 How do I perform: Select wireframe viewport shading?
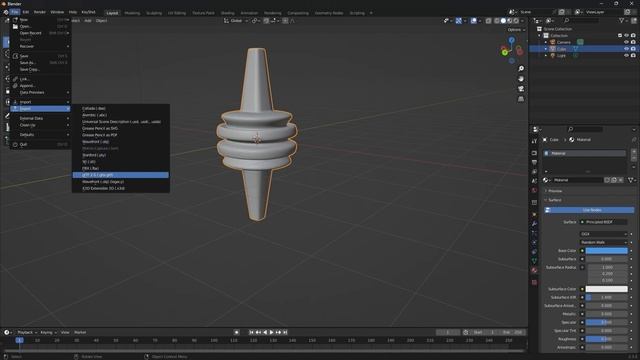point(497,21)
